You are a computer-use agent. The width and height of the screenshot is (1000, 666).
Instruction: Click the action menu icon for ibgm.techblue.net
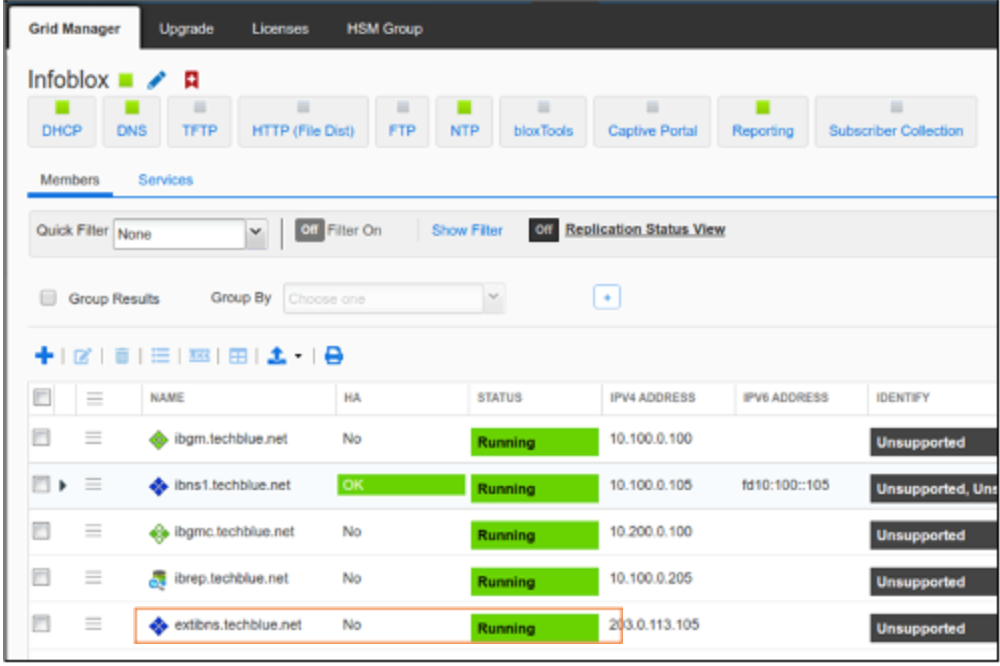(x=93, y=438)
